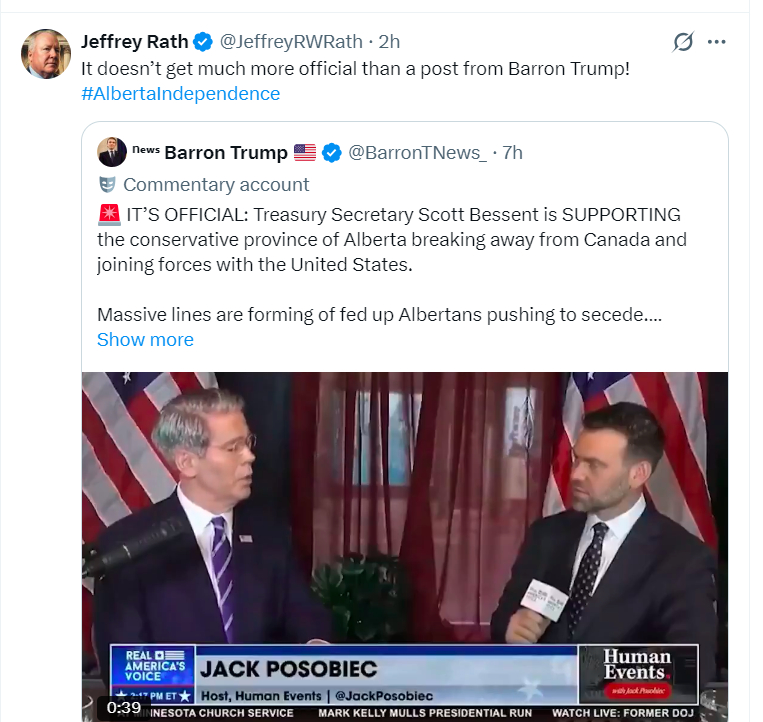Click the verified badge next to Barron Trump
Viewport: 763px width, 722px height.
click(x=332, y=153)
